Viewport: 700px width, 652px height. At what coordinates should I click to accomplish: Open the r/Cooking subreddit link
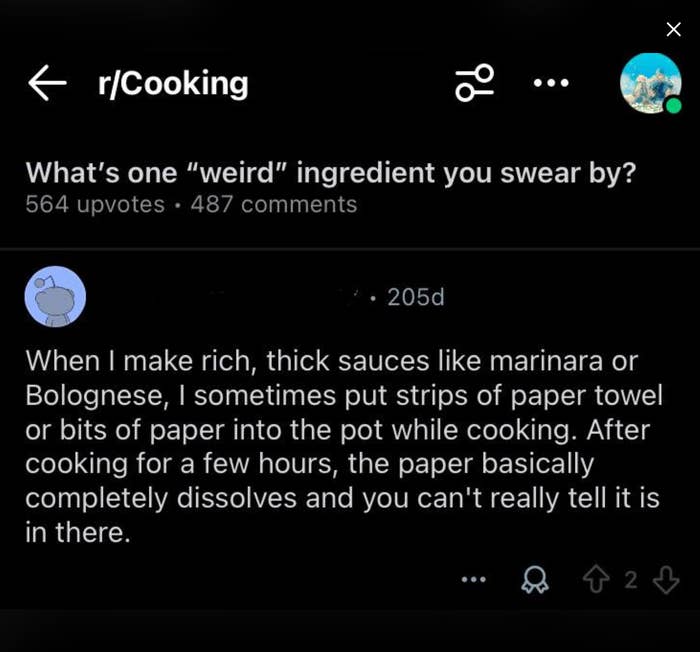(173, 84)
